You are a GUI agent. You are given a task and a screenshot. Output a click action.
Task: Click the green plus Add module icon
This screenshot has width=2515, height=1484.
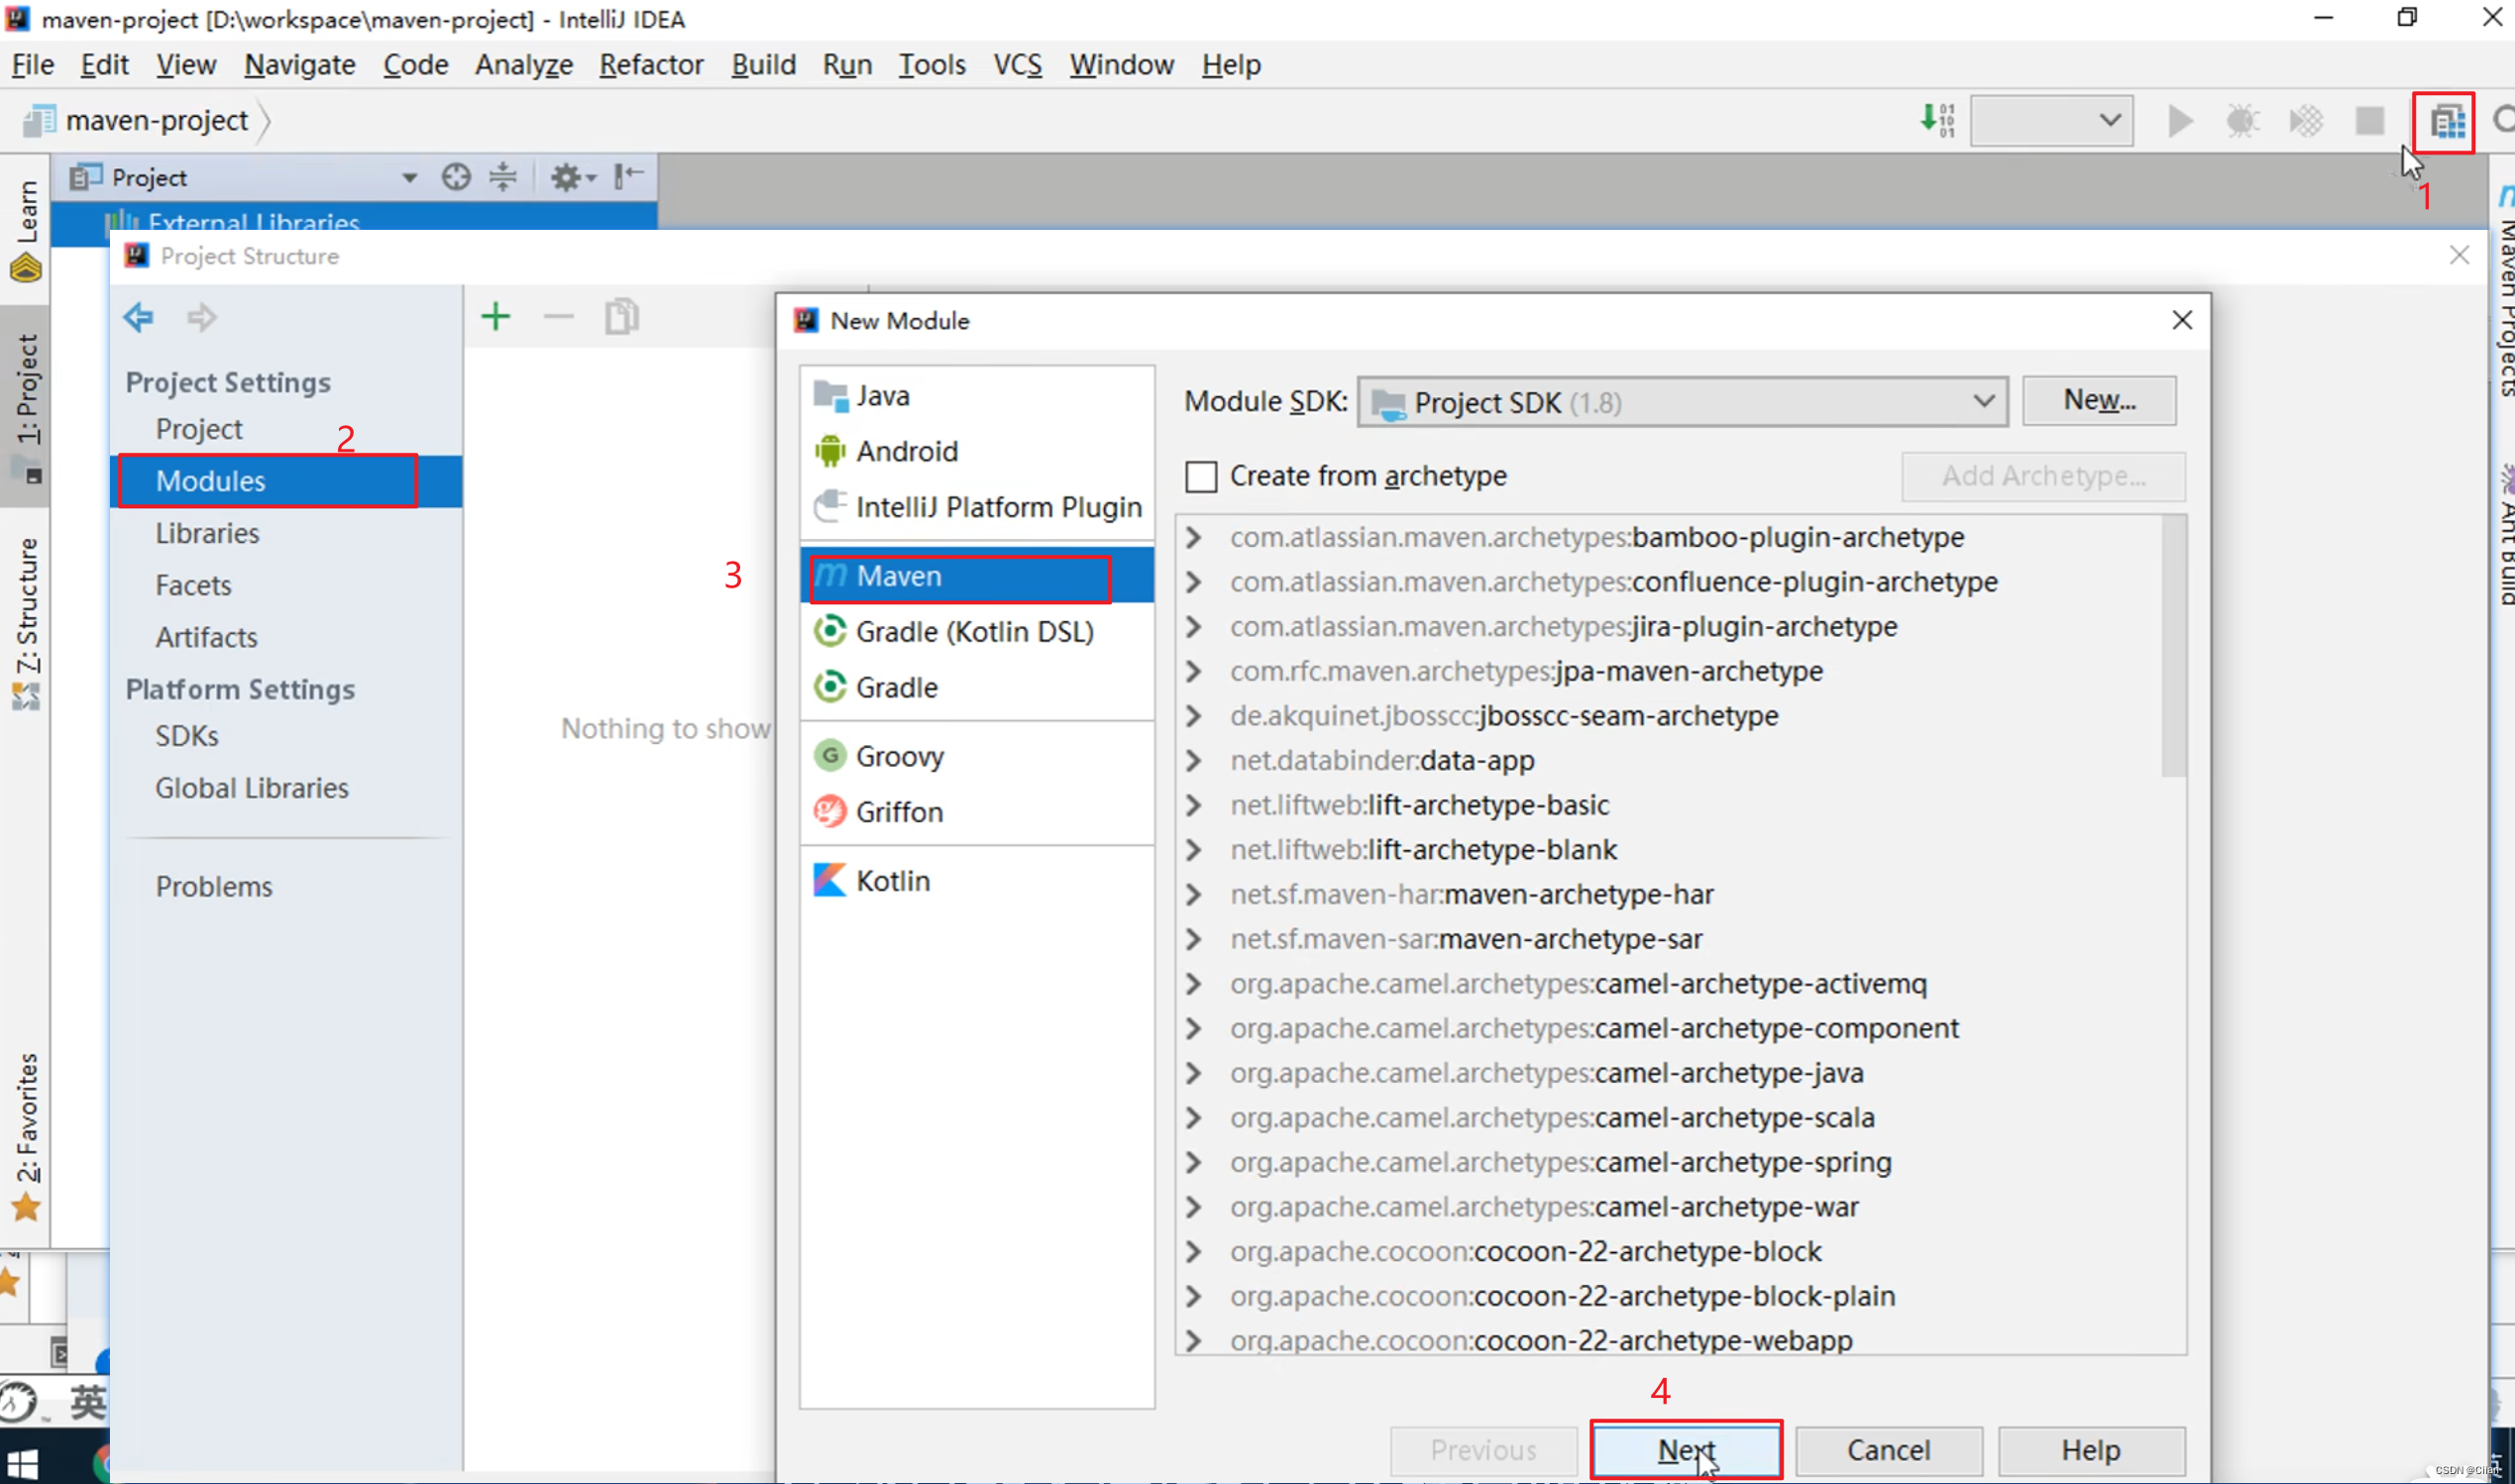pyautogui.click(x=496, y=317)
